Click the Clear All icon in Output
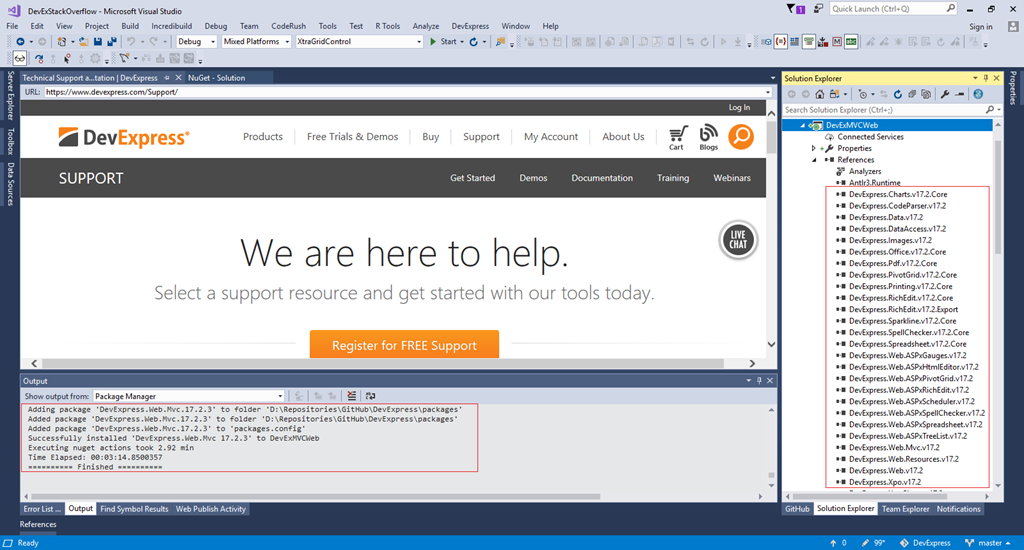Image resolution: width=1024 pixels, height=550 pixels. [x=351, y=396]
